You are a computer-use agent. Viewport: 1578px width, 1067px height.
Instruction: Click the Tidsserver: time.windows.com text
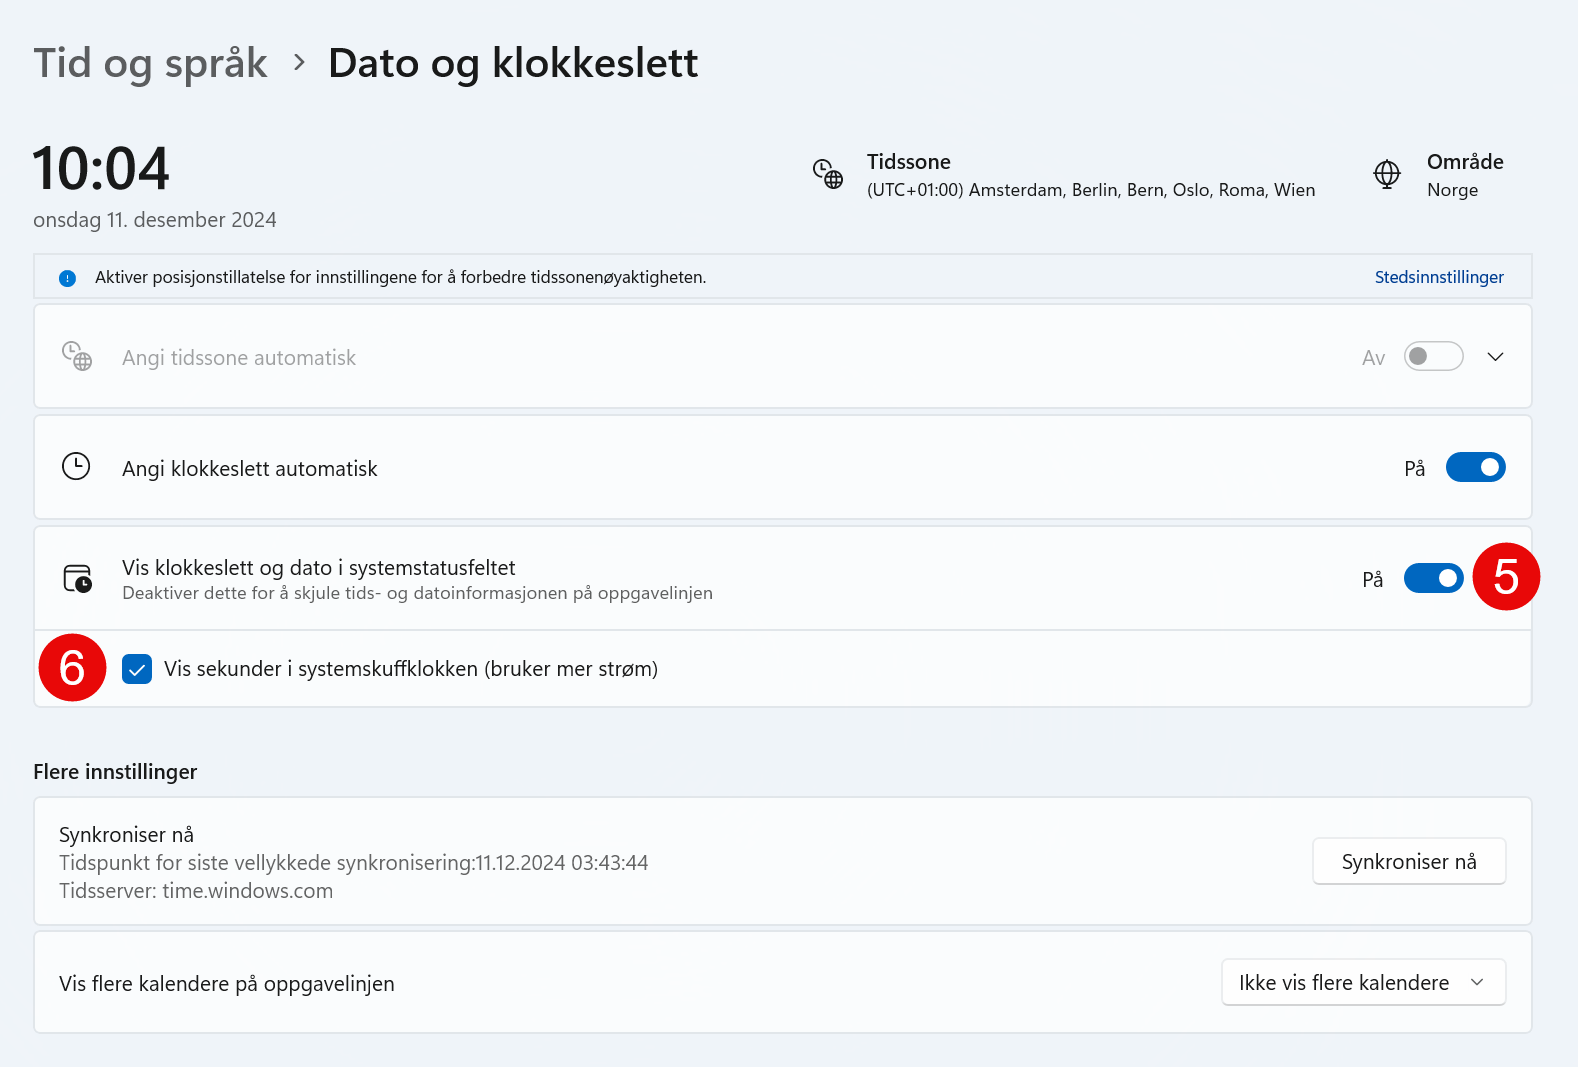click(196, 891)
